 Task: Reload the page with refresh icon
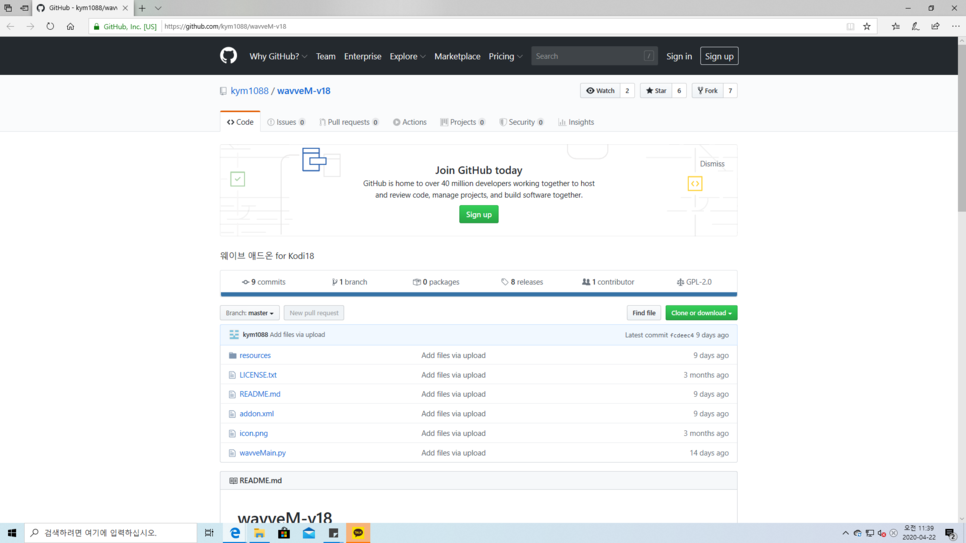coord(50,27)
